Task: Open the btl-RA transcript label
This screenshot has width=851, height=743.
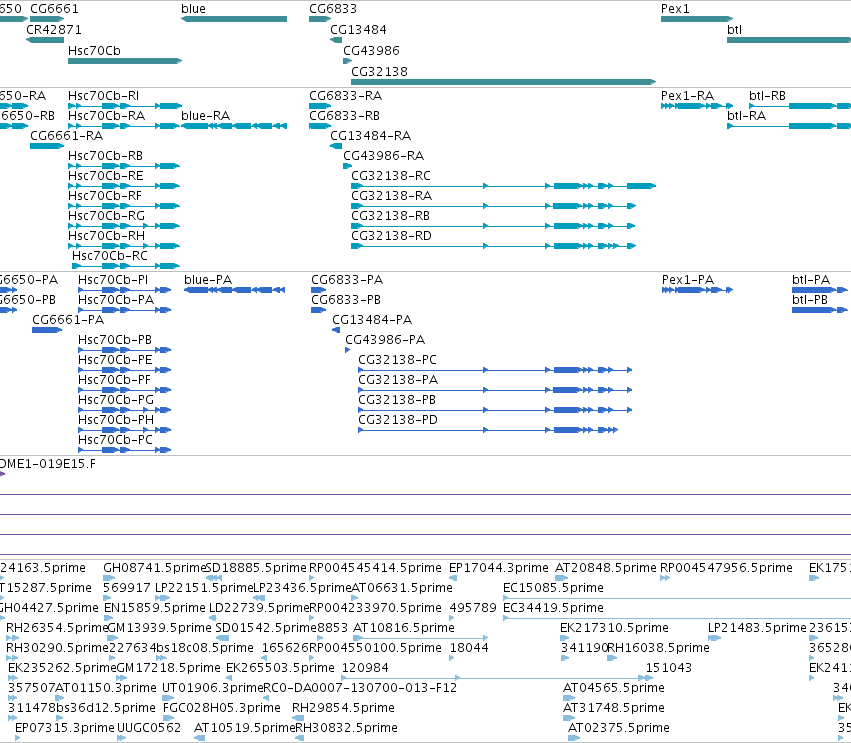Action: point(747,116)
